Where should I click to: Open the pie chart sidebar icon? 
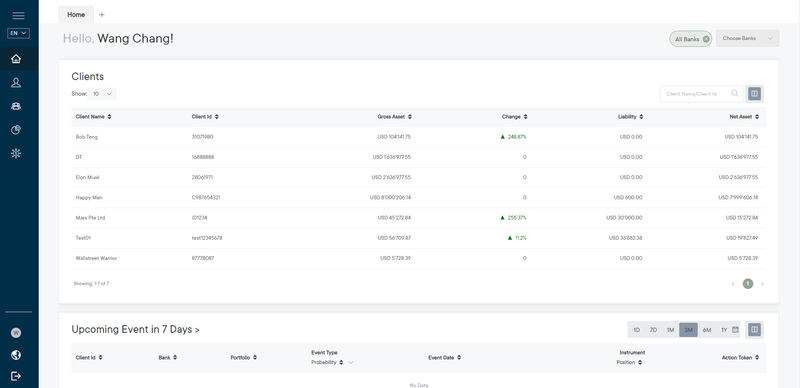point(16,130)
